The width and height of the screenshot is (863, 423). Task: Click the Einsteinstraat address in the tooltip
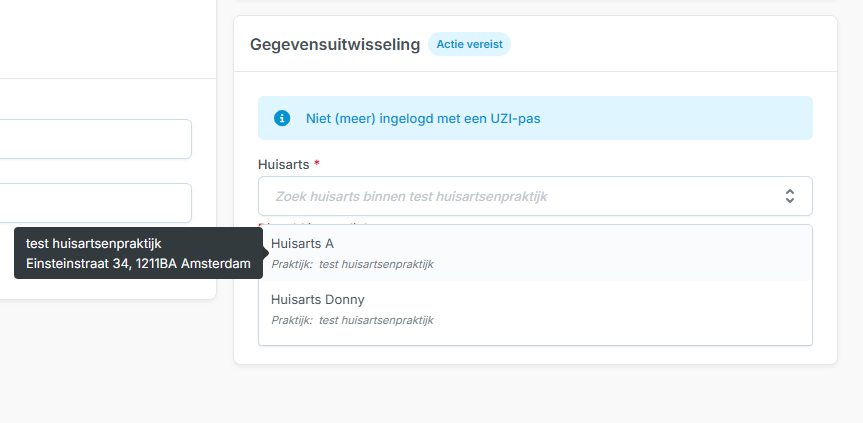[138, 264]
